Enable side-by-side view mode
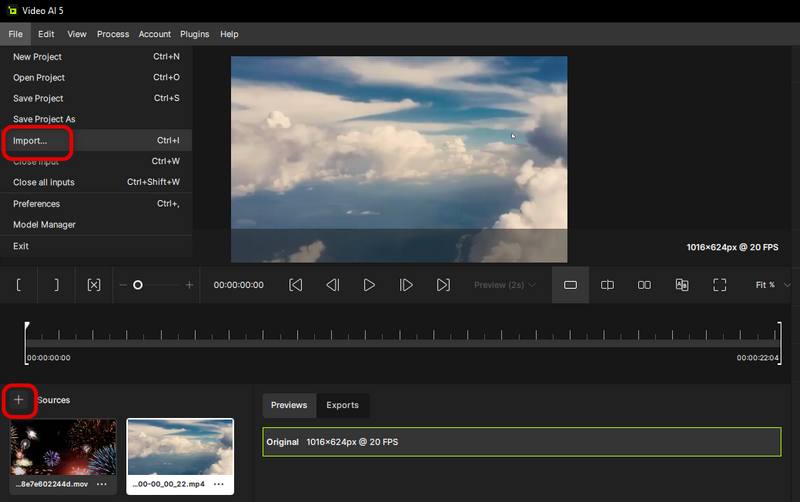This screenshot has width=800, height=502. coord(644,285)
